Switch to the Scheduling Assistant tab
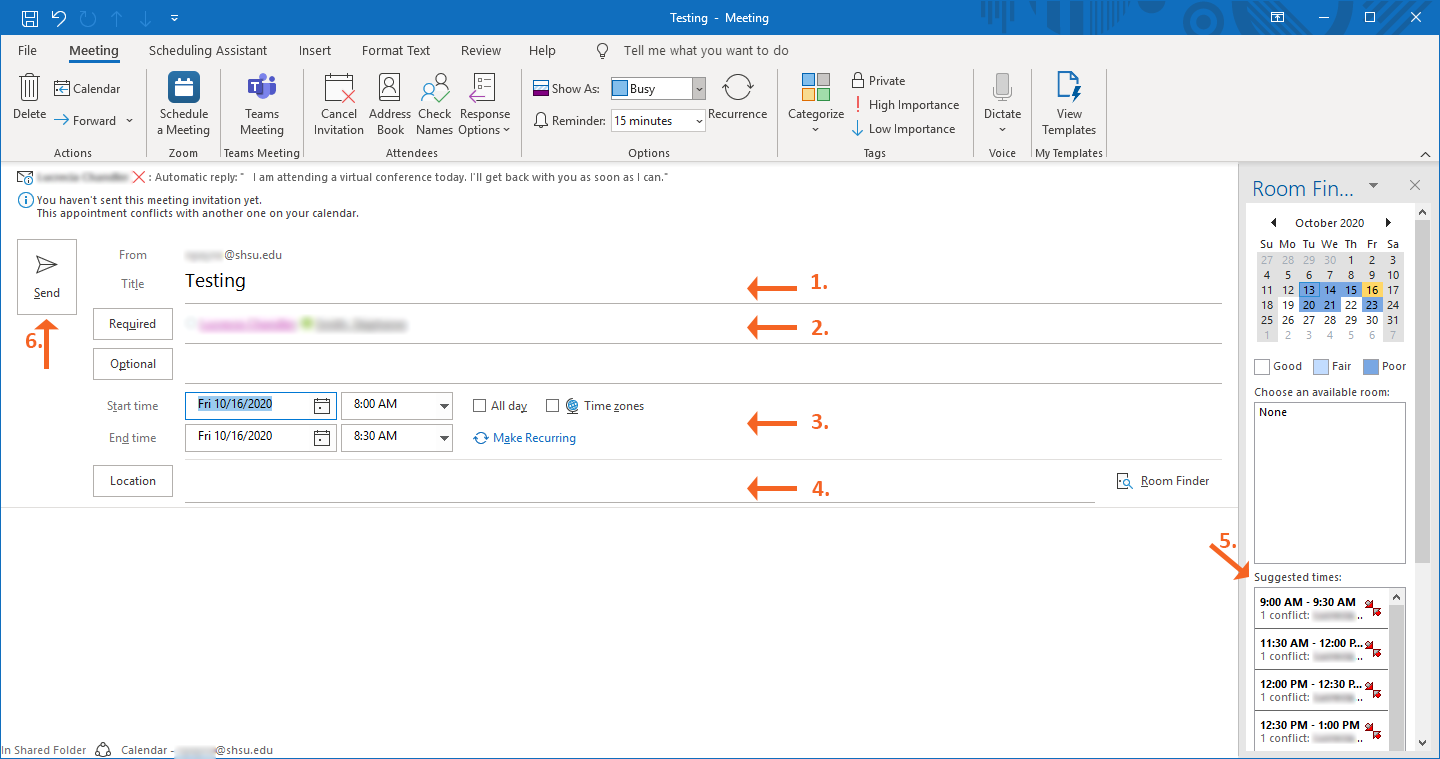This screenshot has height=759, width=1440. [x=208, y=51]
